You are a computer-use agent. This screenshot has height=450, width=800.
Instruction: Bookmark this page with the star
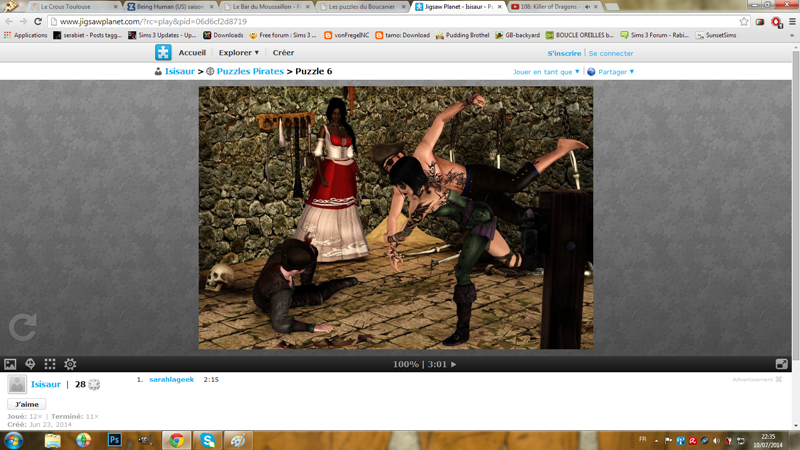click(x=744, y=21)
